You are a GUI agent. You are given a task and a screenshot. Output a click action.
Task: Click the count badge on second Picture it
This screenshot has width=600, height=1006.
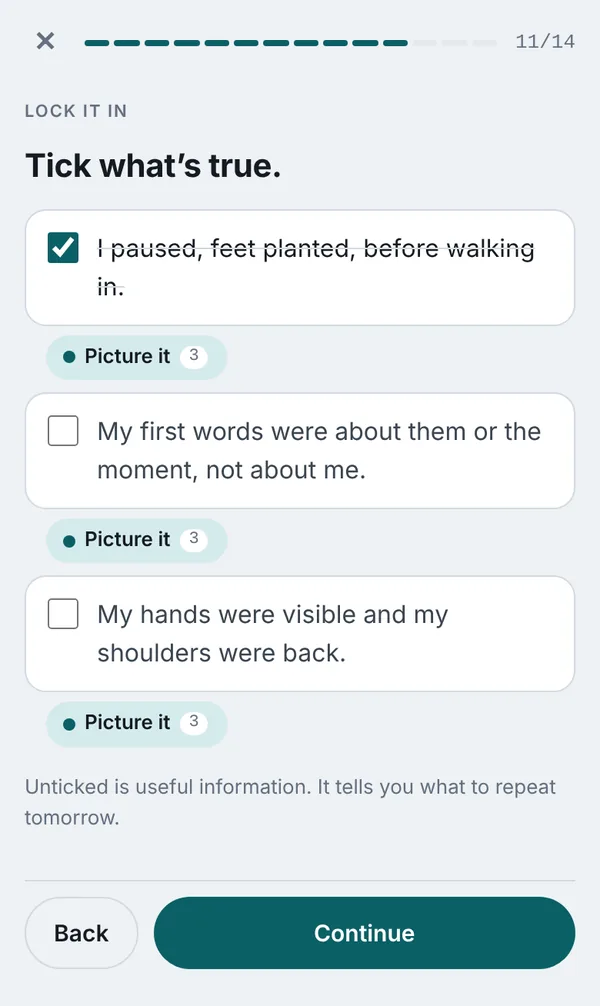coord(194,539)
